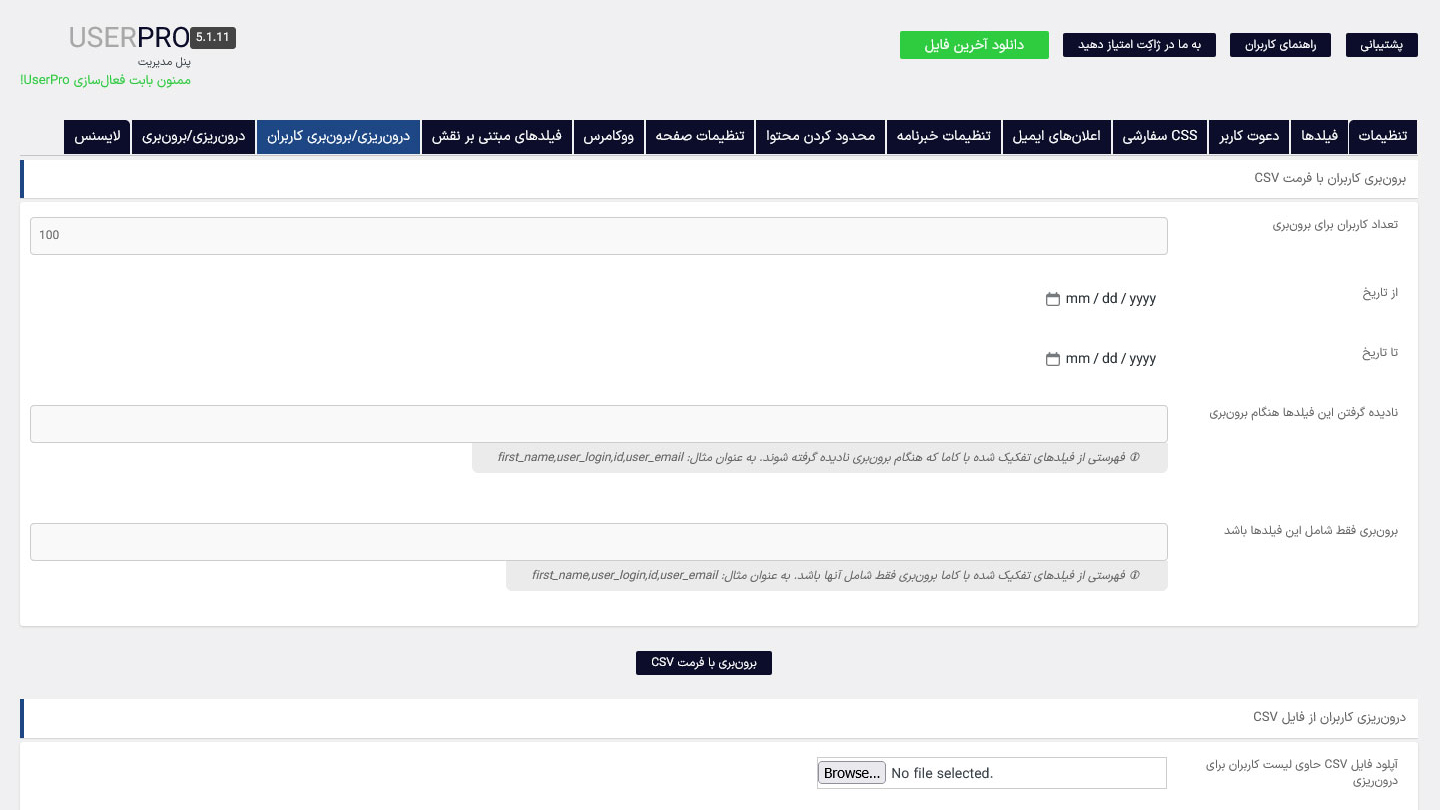Open the ووکامرس tab
1440x810 pixels.
click(609, 137)
